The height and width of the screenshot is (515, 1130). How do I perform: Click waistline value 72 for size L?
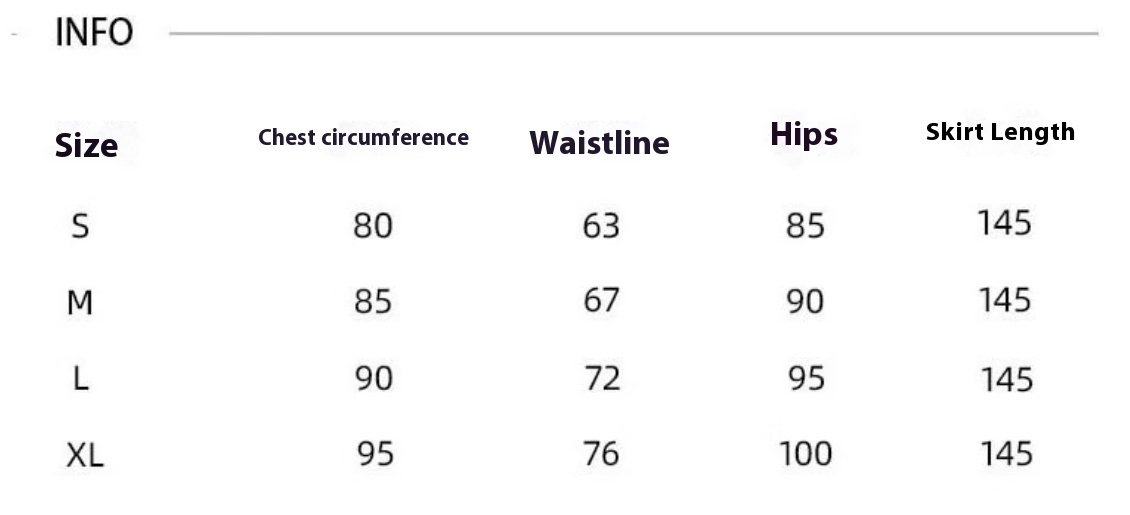tap(602, 378)
